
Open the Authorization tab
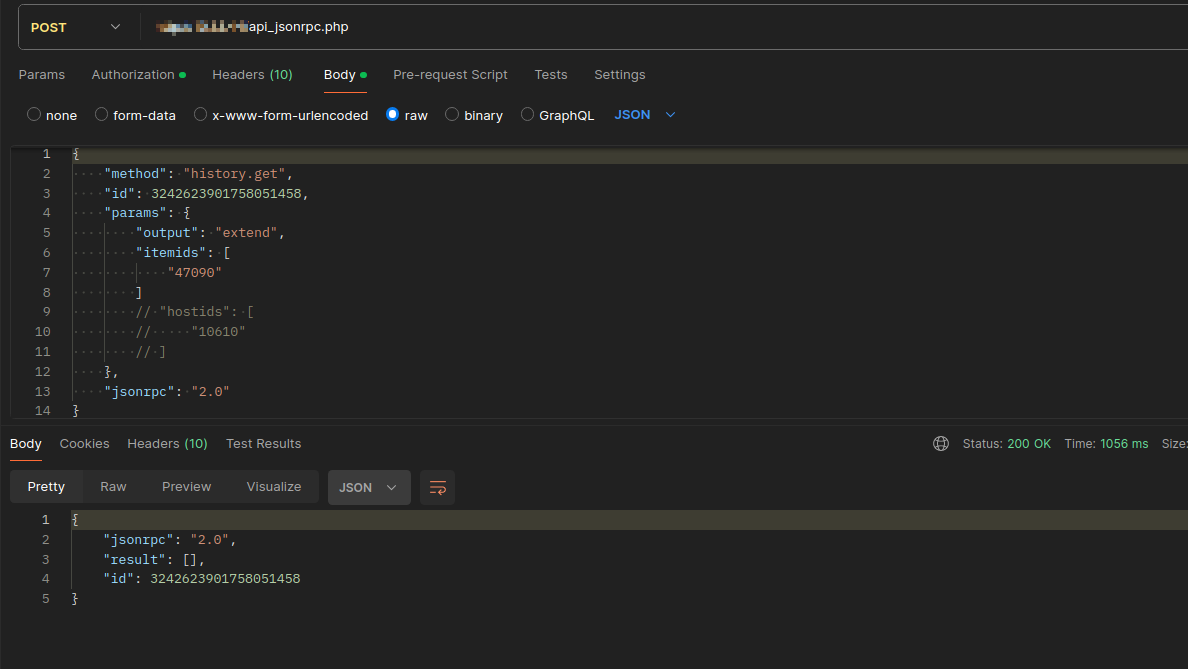134,75
